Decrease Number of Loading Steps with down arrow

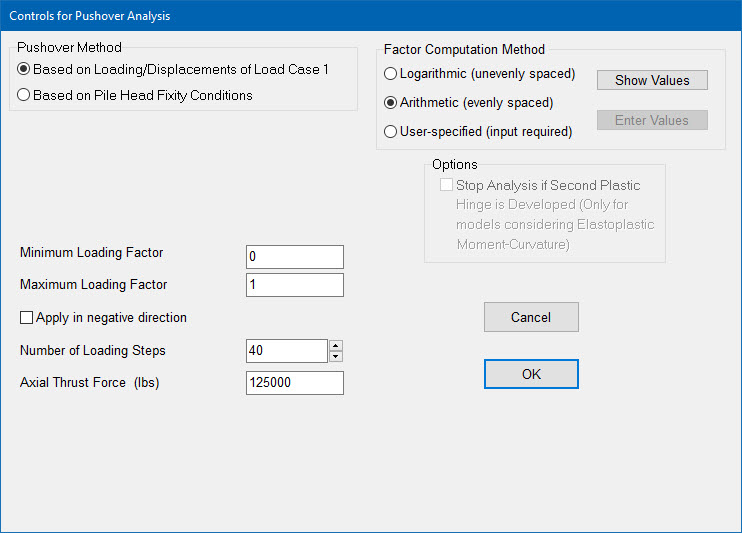coord(336,356)
